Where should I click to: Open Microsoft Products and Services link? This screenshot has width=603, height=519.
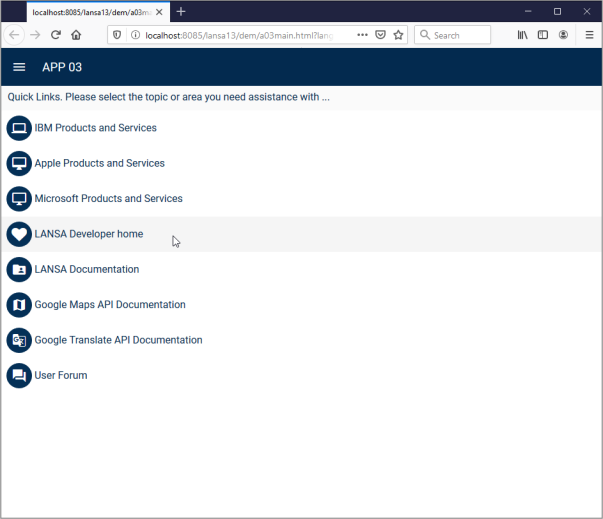click(108, 199)
